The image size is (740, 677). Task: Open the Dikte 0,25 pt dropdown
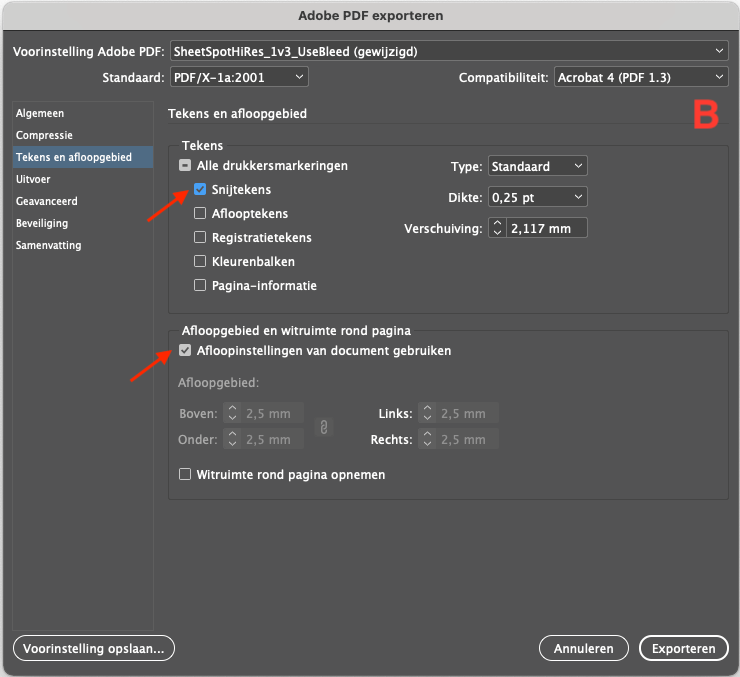537,197
